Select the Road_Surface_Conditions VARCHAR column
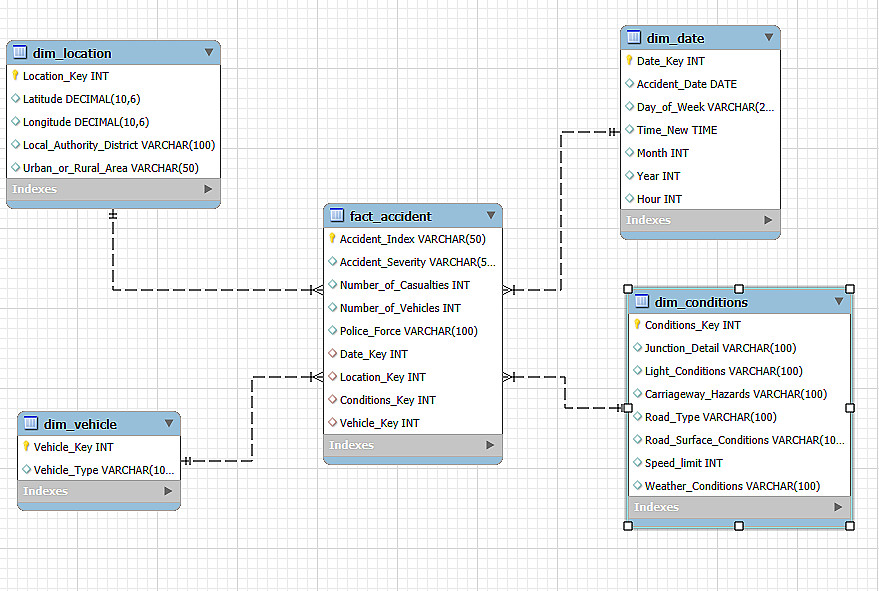 click(739, 440)
